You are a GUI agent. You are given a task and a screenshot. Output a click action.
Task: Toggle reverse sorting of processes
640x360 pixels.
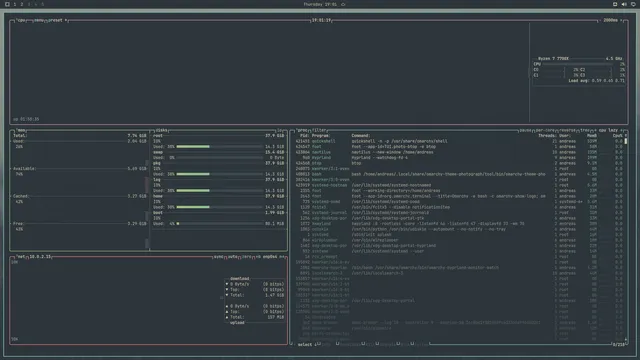point(567,130)
